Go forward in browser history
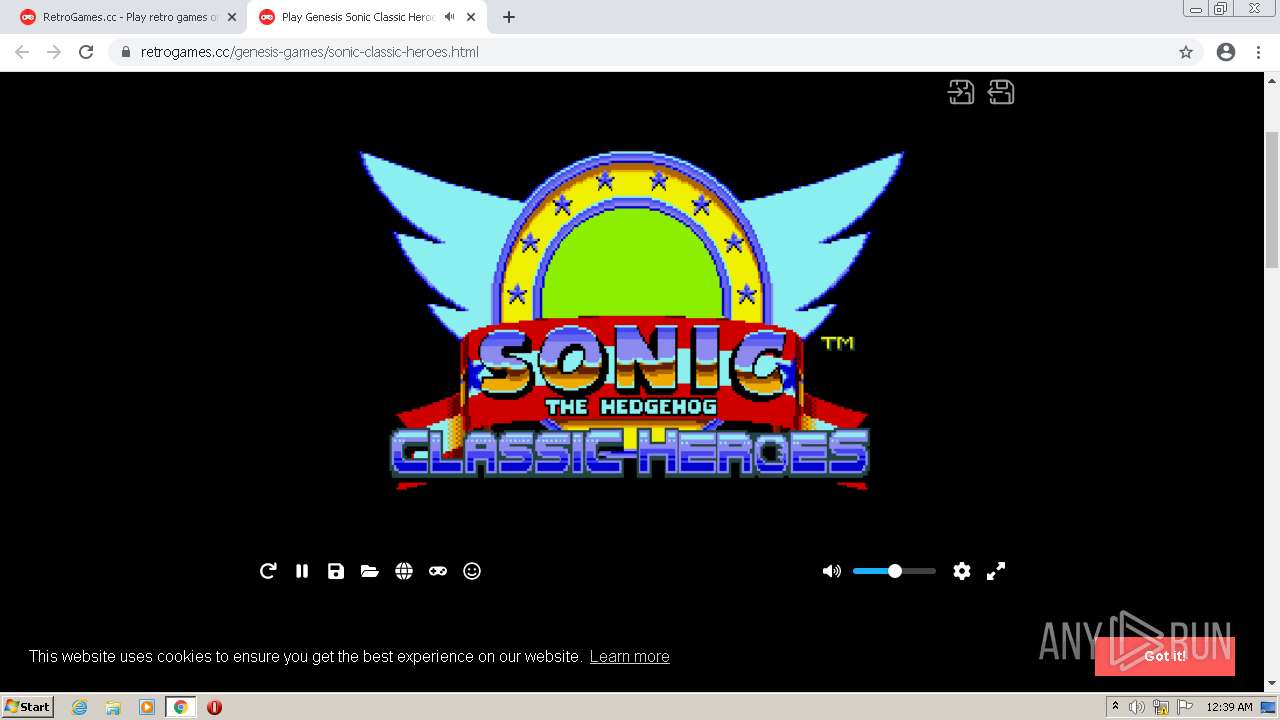 54,52
